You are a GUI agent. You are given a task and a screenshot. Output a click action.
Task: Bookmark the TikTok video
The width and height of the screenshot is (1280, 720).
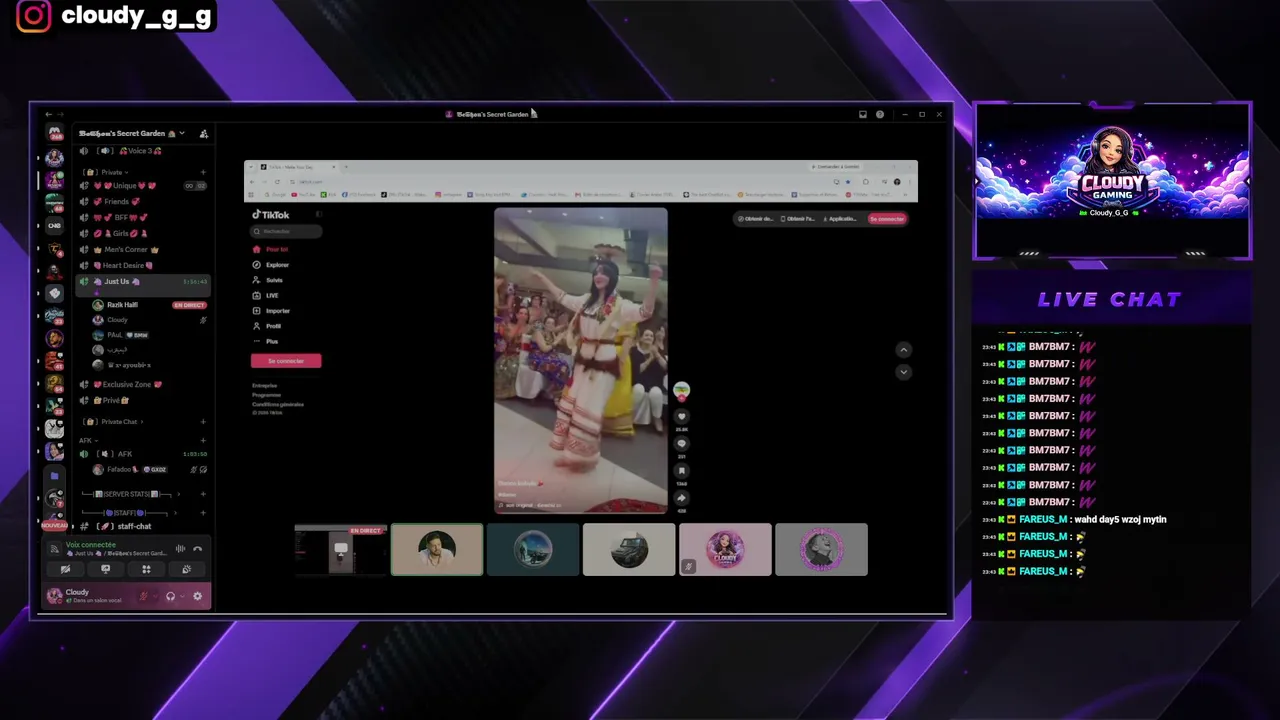point(681,470)
